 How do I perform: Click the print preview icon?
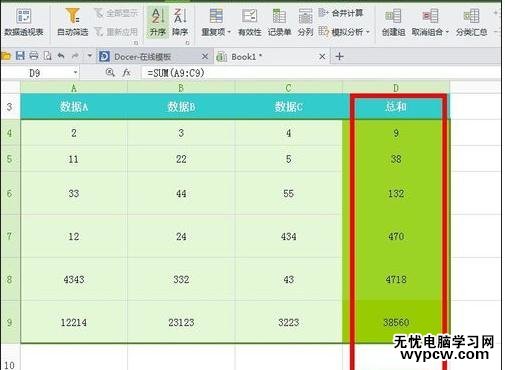pos(48,56)
